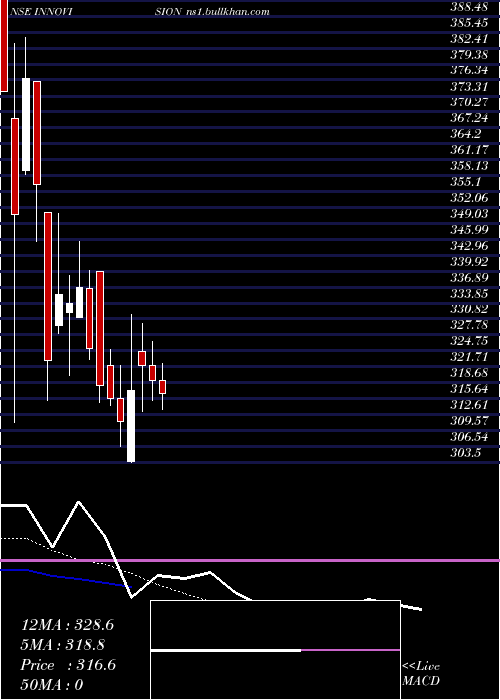Click the 367.24 price axis label
Image resolution: width=500 pixels, height=700 pixels.
click(469, 118)
